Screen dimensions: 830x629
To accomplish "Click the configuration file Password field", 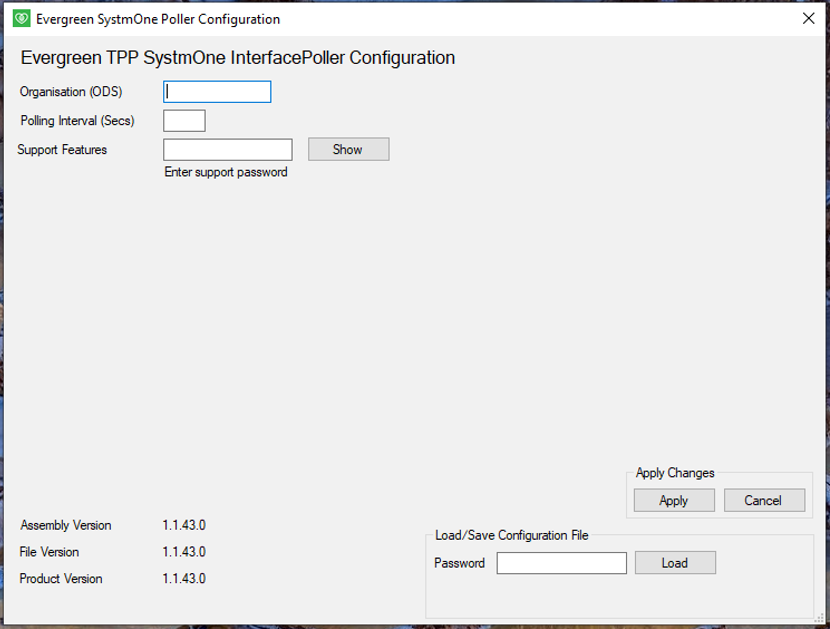I will pos(562,563).
